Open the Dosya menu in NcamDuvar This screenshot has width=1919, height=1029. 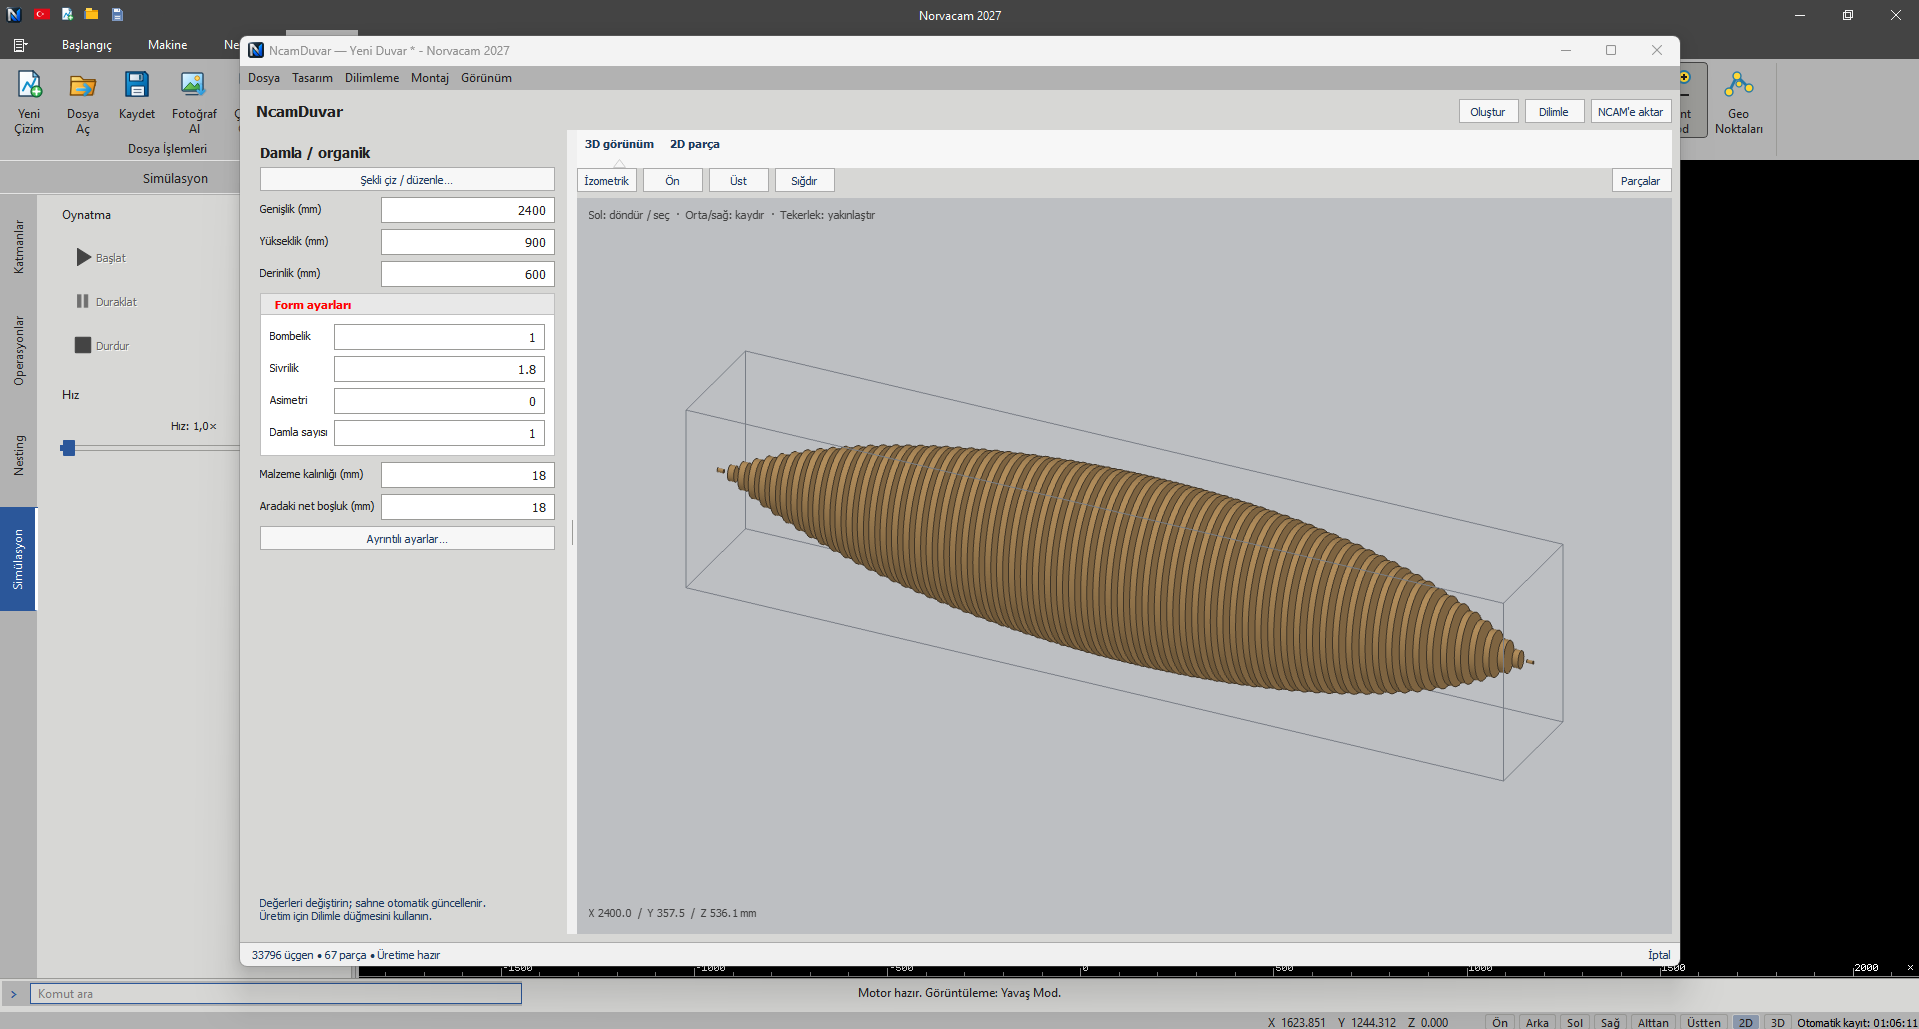pos(264,78)
